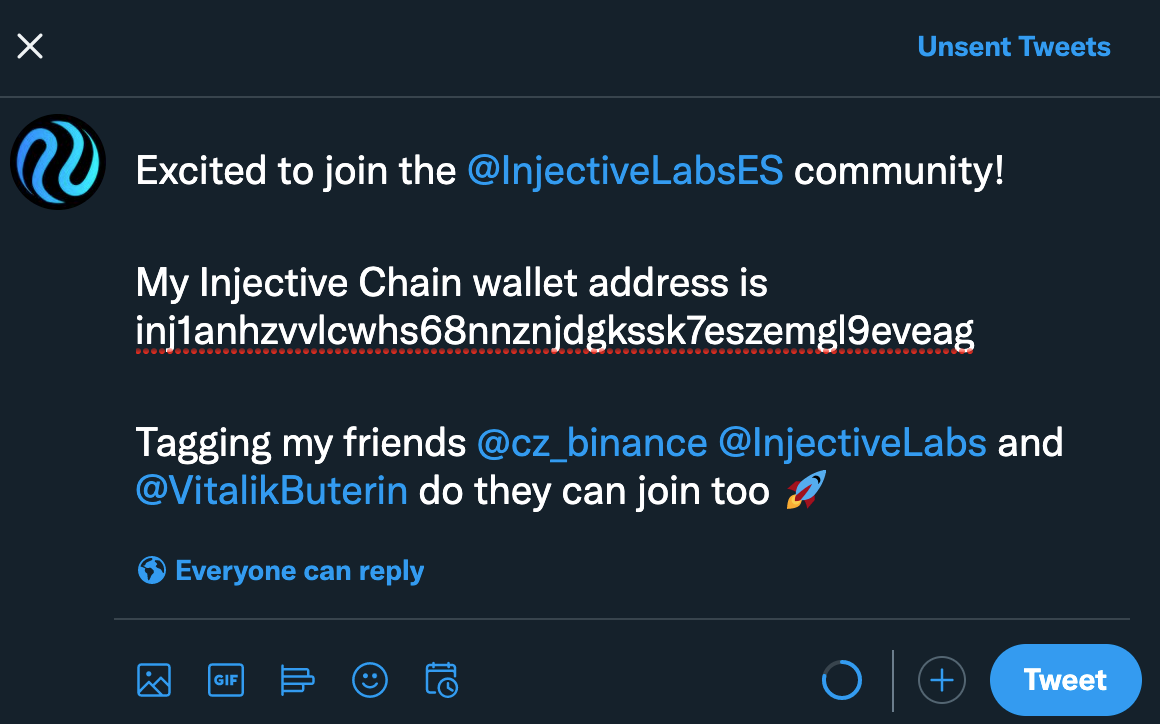Screen dimensions: 1160x724
Task: Click the character count progress circle
Action: coord(841,680)
